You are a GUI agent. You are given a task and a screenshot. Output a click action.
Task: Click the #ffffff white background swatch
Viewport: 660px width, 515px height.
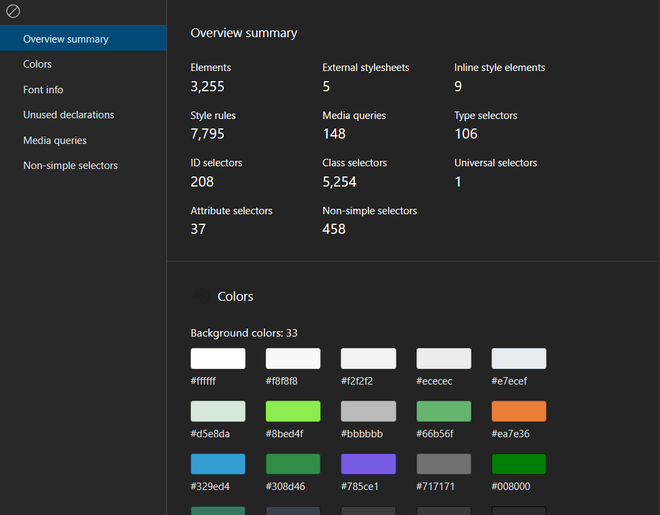(x=218, y=359)
